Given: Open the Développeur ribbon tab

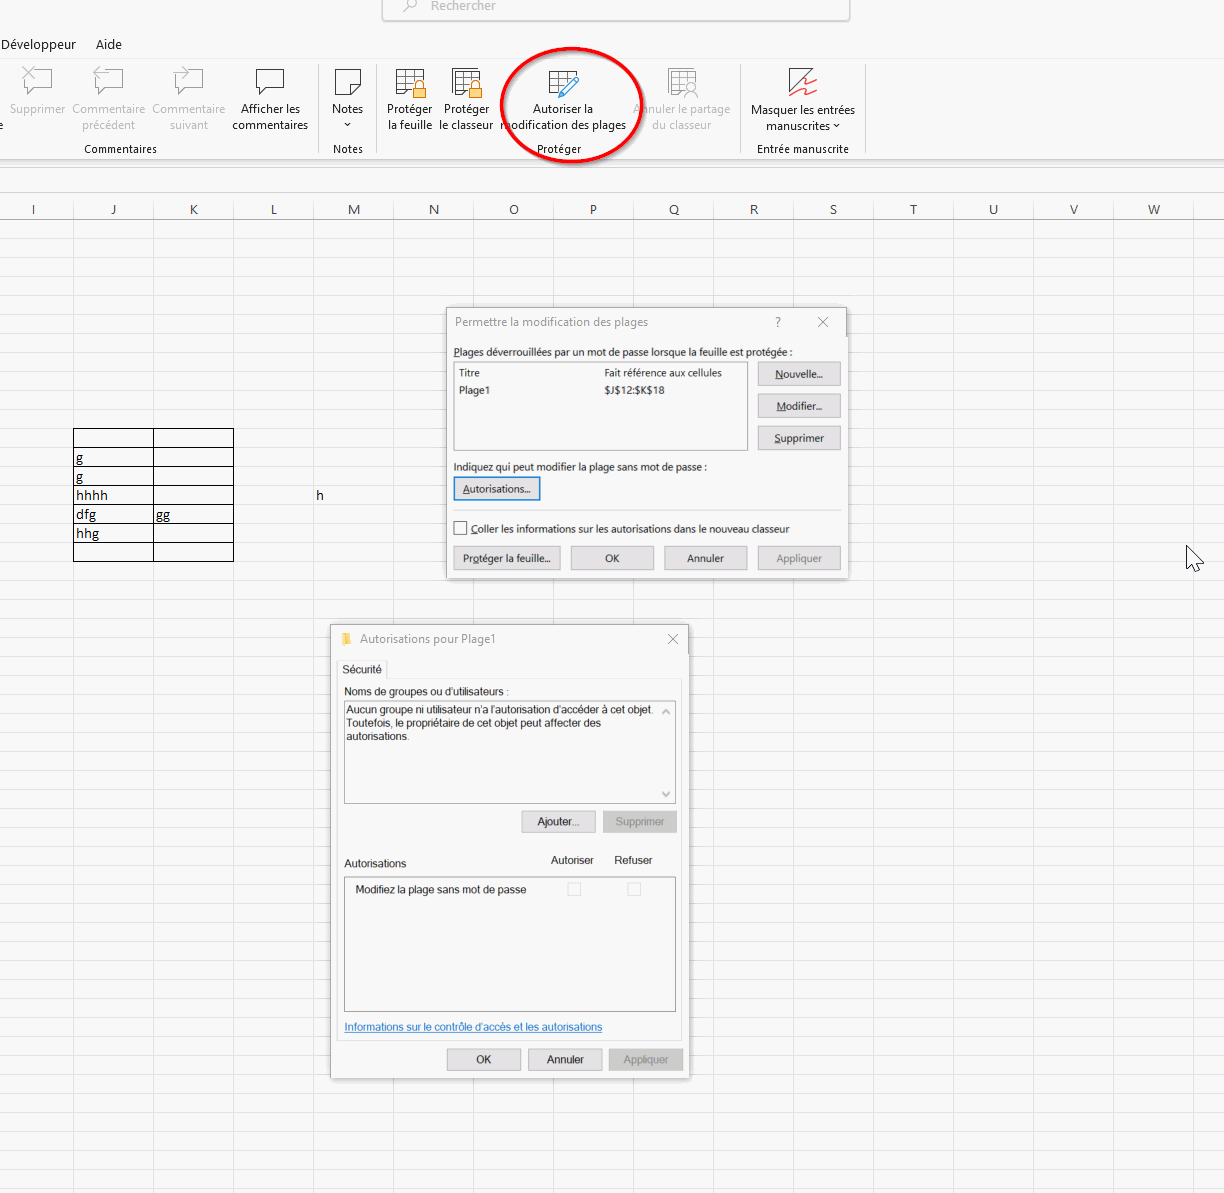Looking at the screenshot, I should (x=39, y=44).
